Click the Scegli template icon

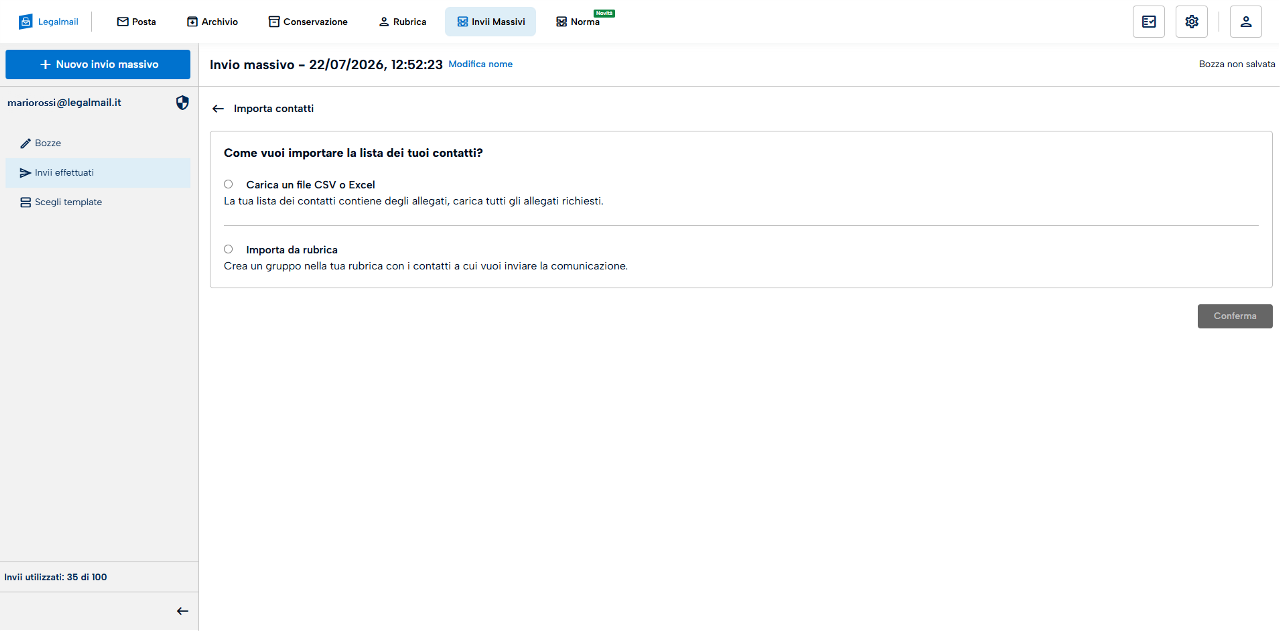pyautogui.click(x=26, y=202)
